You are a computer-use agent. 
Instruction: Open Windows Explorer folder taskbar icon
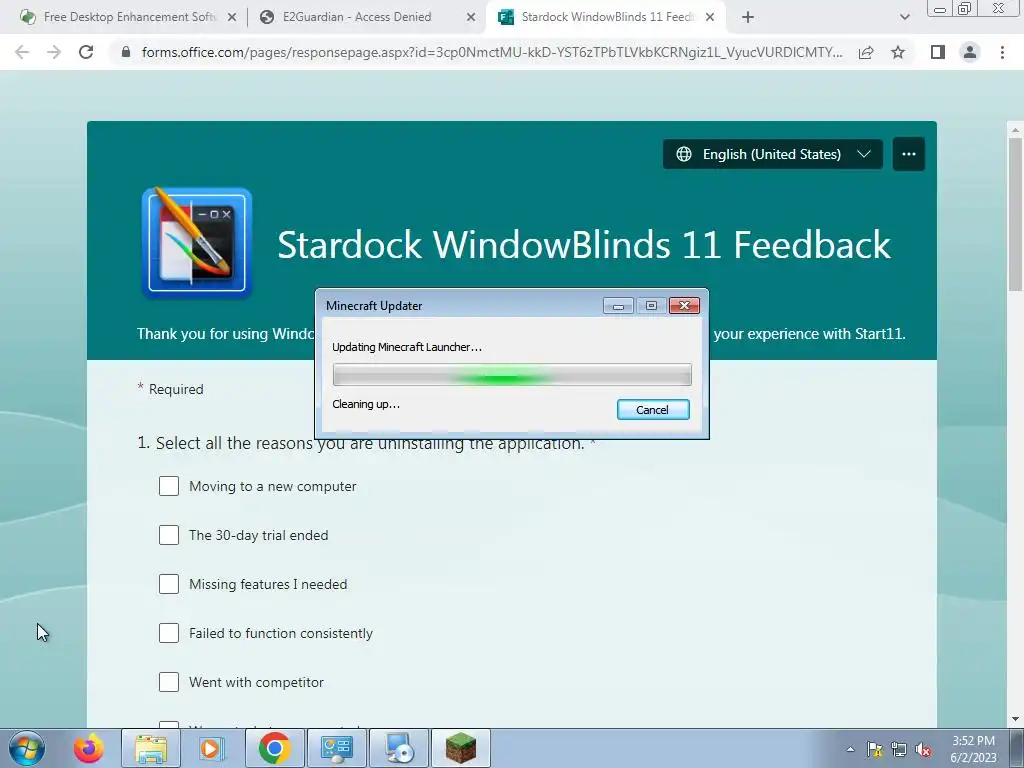click(x=151, y=748)
